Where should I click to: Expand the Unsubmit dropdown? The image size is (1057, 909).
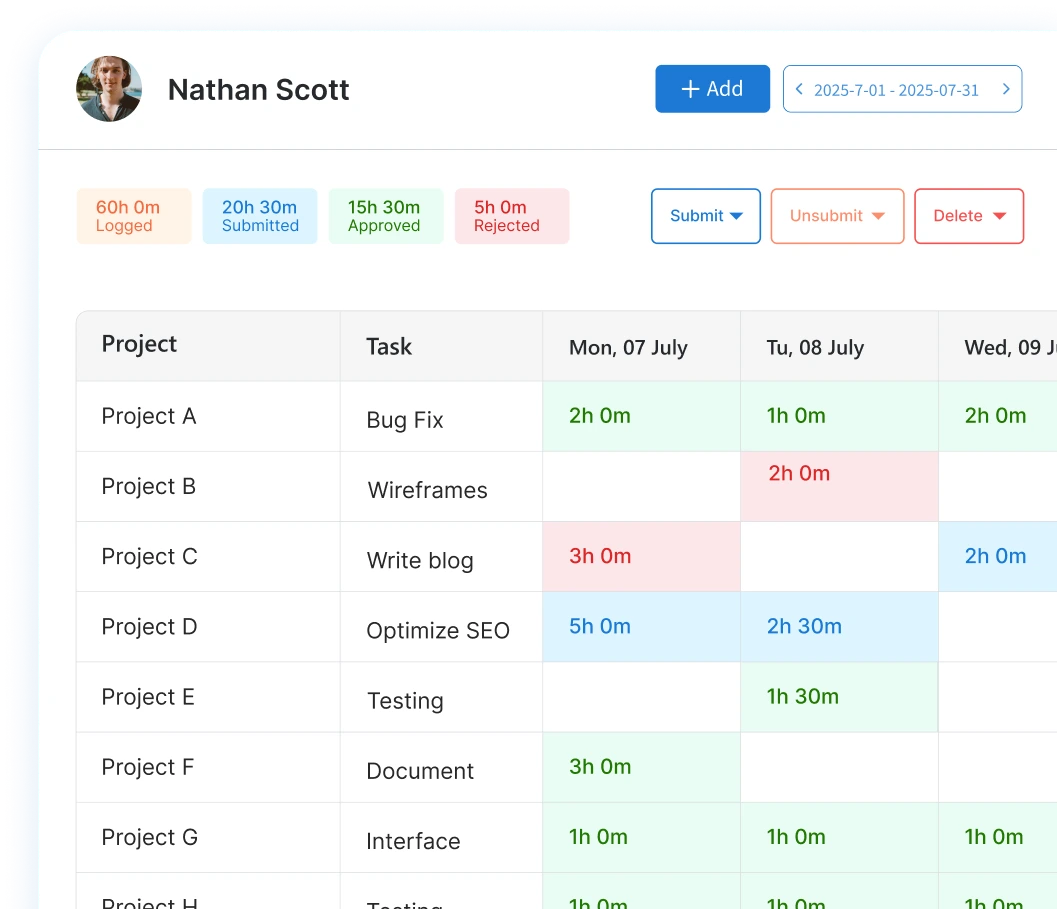tap(836, 216)
